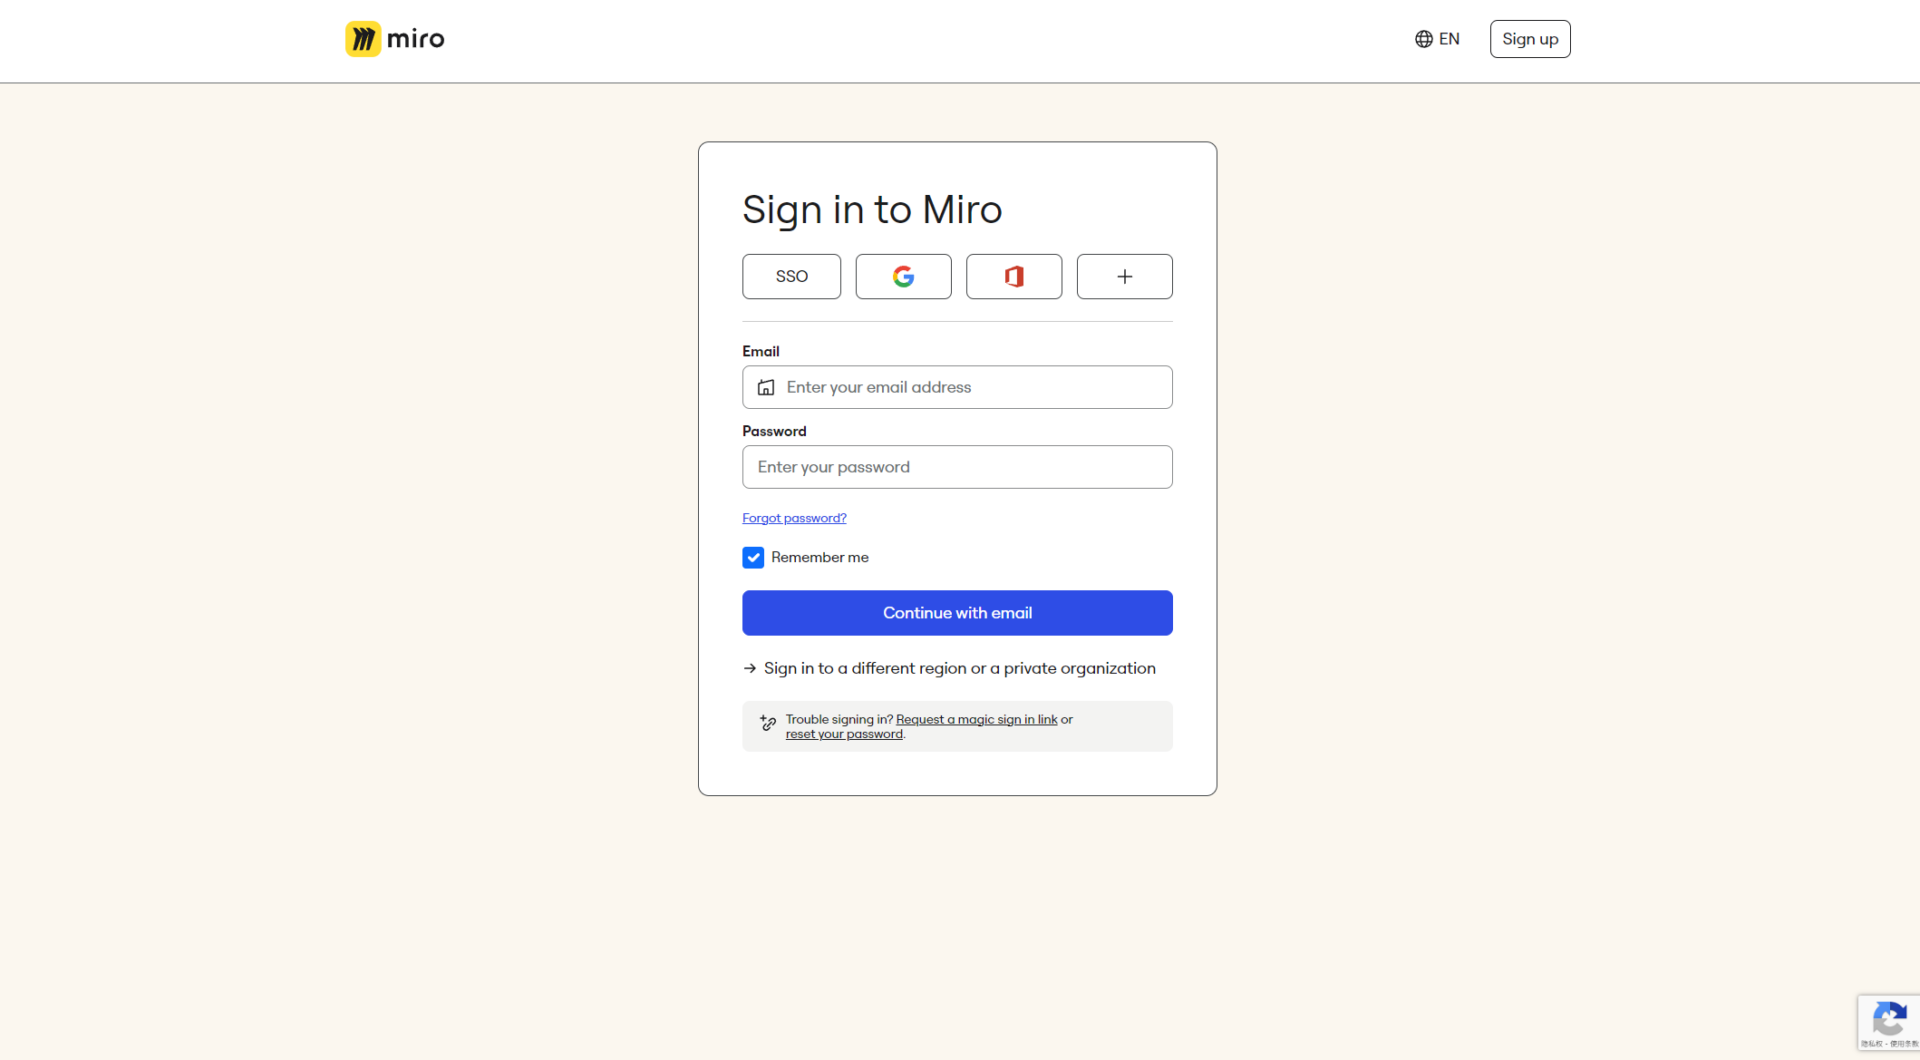The image size is (1920, 1060).
Task: Click reset your password link
Action: pos(844,733)
